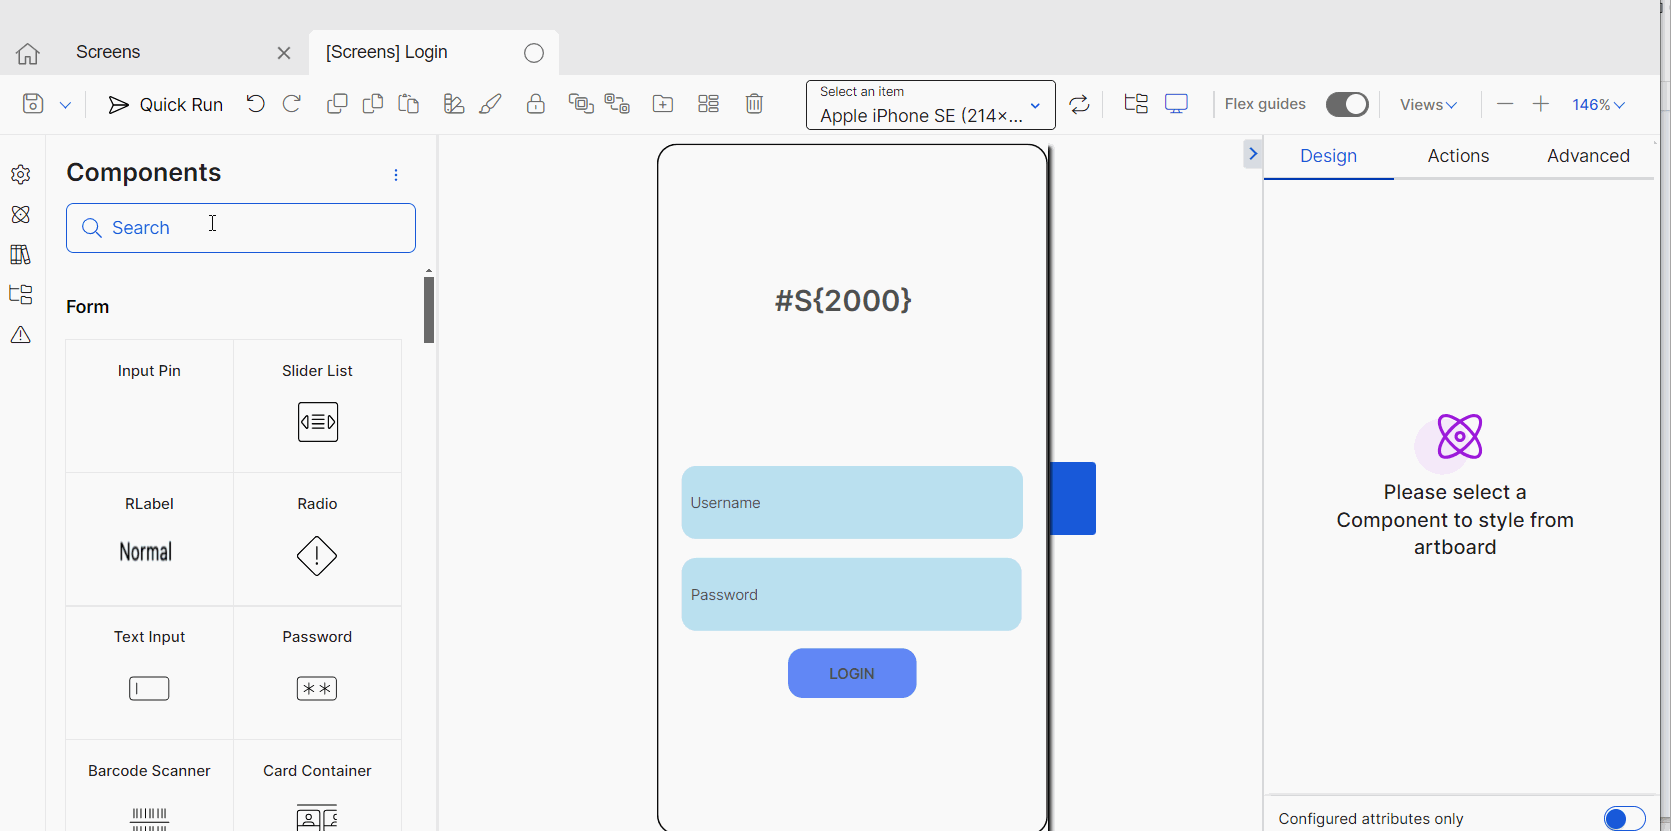Select the desktop monitor view icon

coord(1176,104)
